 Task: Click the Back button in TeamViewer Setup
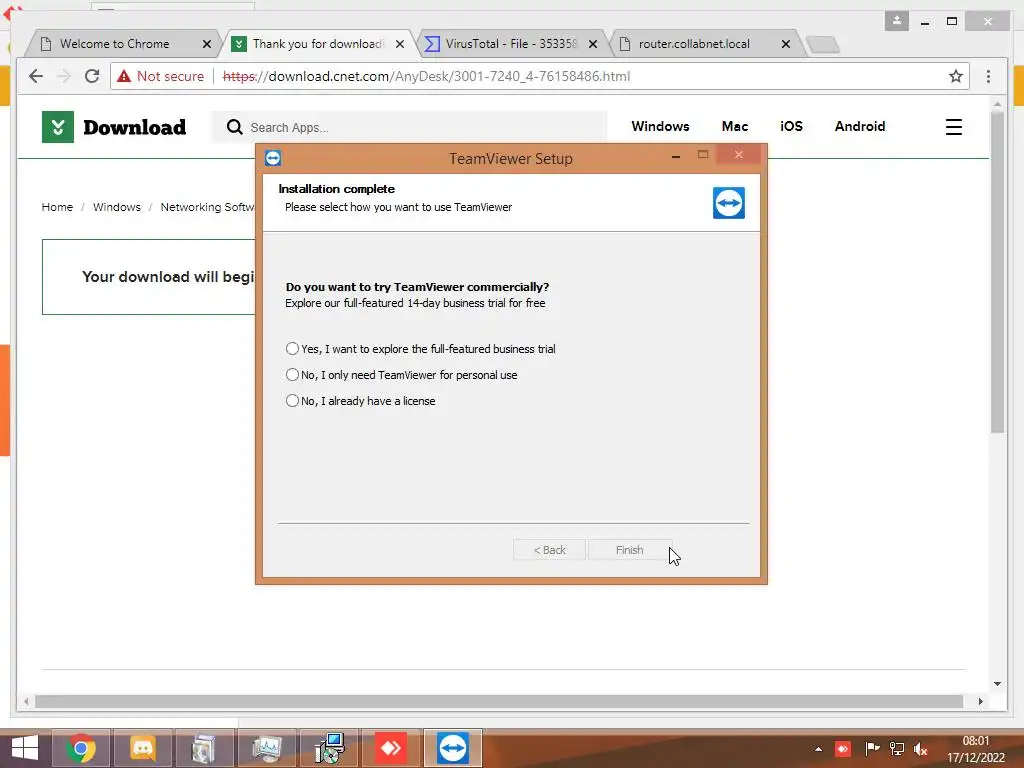pyautogui.click(x=549, y=550)
